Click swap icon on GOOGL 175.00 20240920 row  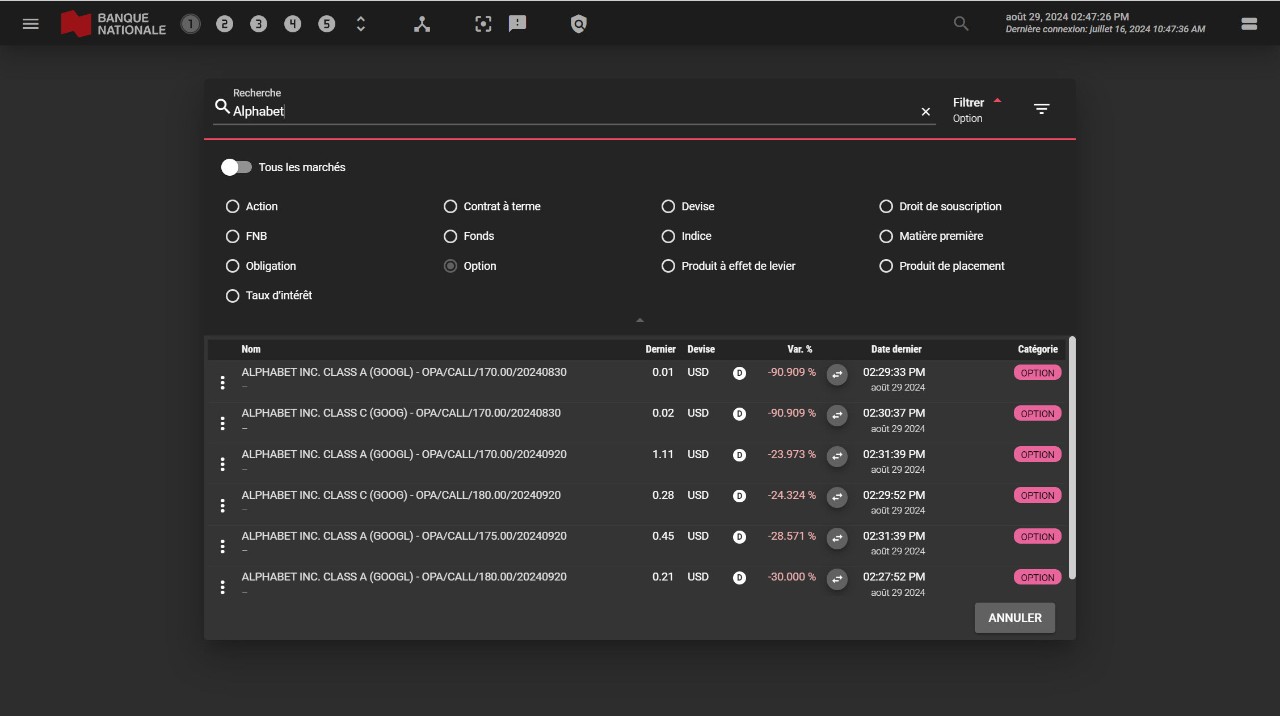(837, 538)
